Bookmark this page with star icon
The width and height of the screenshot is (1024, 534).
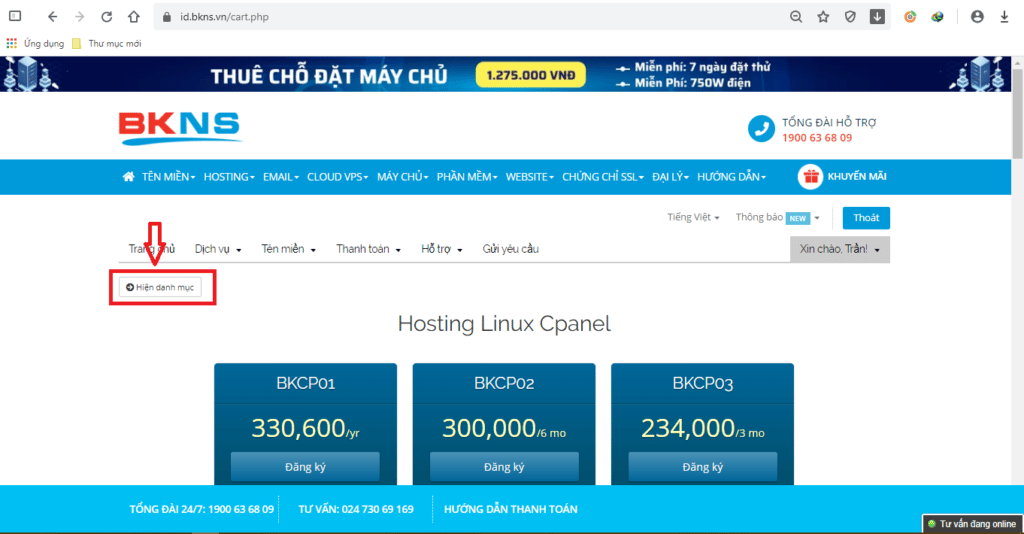tap(823, 17)
